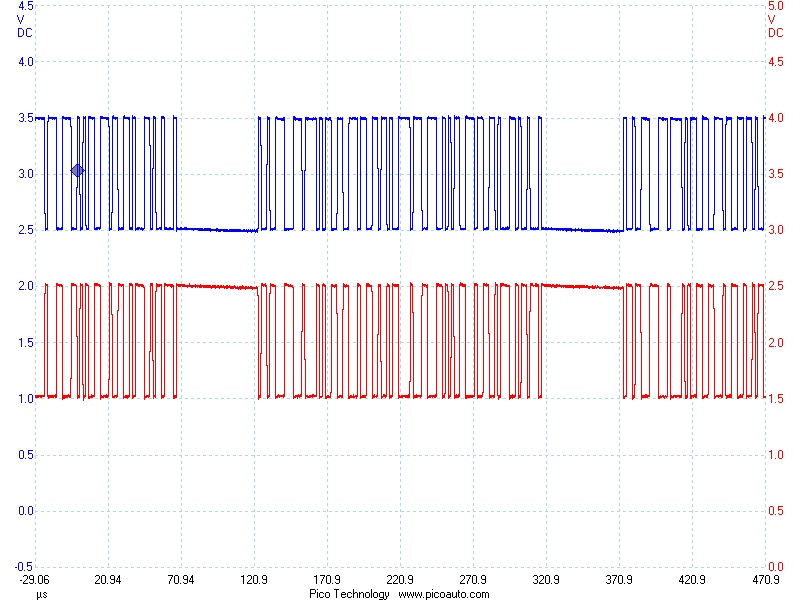The image size is (800, 600).
Task: Click the 470.9 time axis end value
Action: tap(766, 580)
